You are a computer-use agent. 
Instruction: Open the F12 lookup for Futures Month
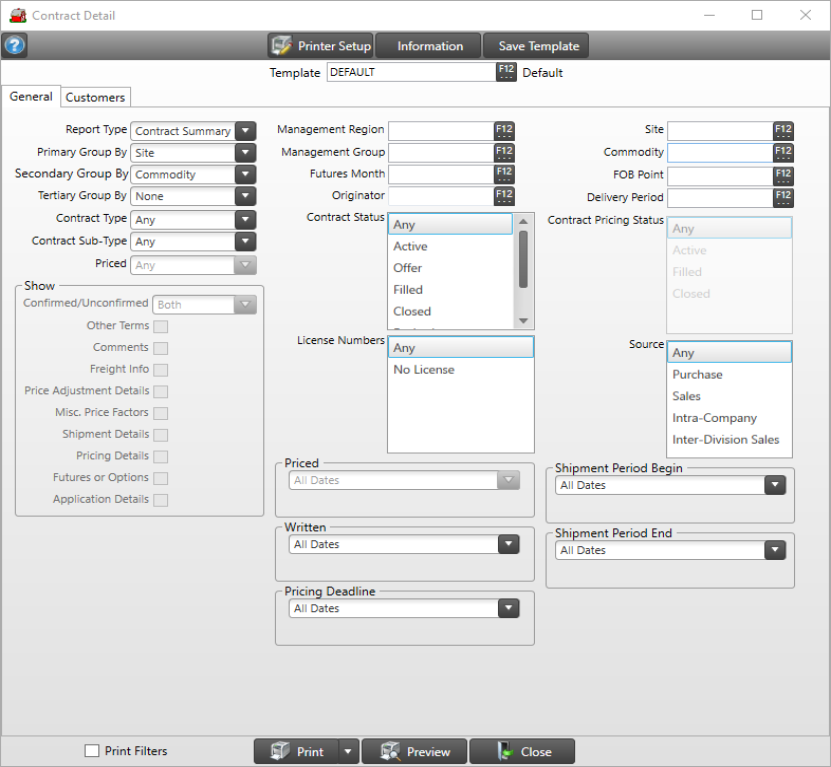point(504,175)
